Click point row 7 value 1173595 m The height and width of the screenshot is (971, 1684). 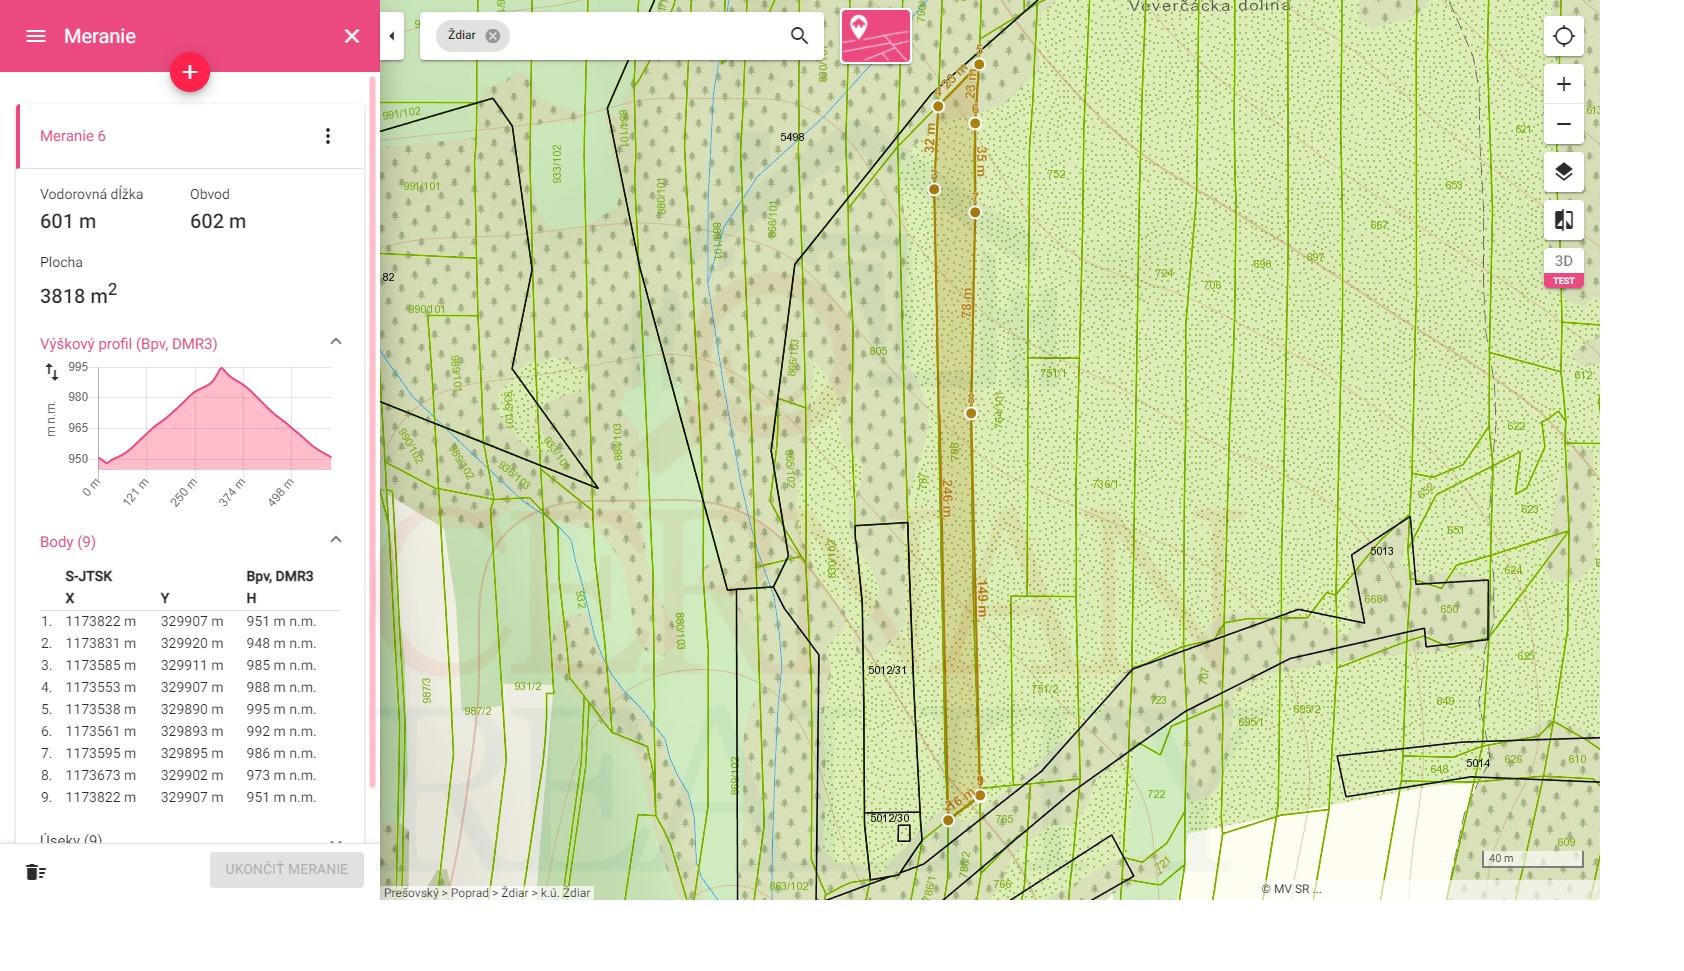(x=101, y=753)
